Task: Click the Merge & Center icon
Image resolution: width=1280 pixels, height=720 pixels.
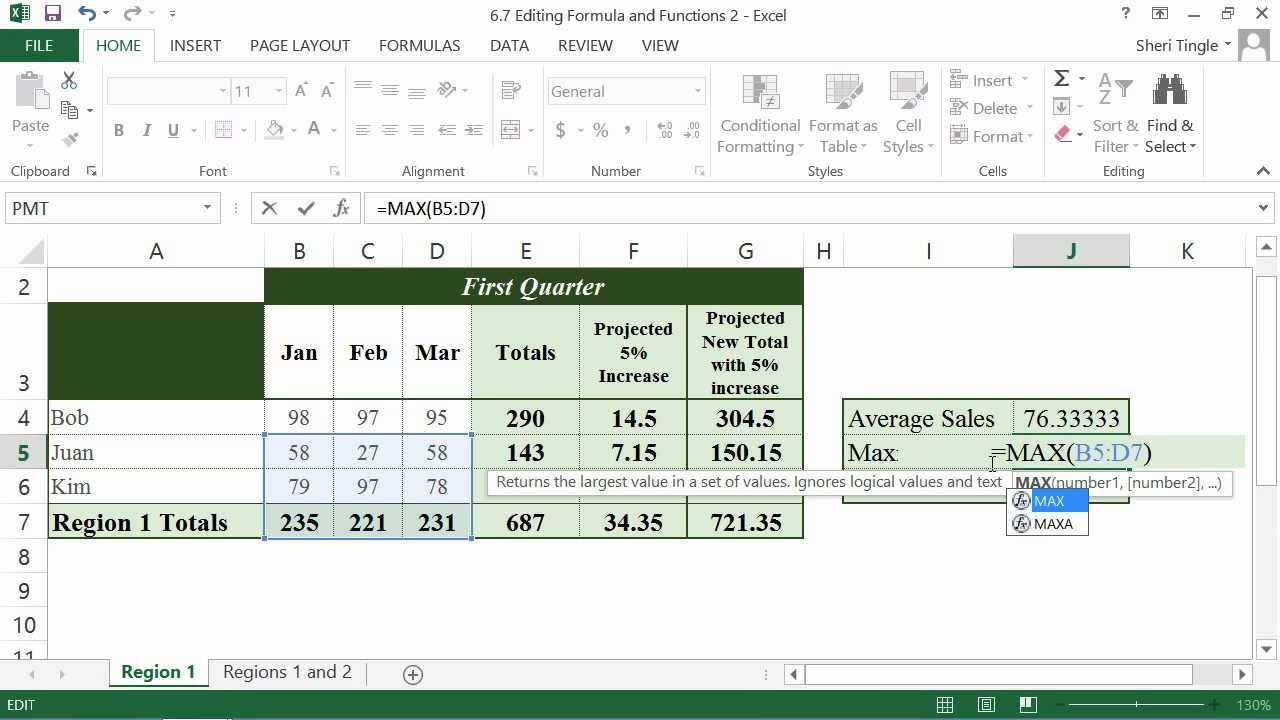Action: (x=511, y=130)
